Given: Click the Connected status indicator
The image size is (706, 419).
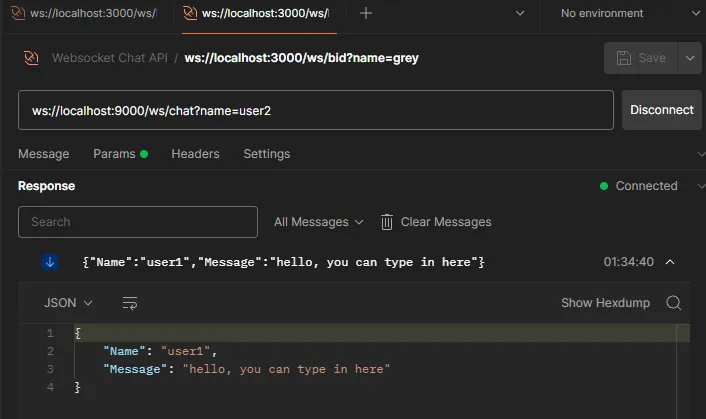Looking at the screenshot, I should tap(638, 186).
